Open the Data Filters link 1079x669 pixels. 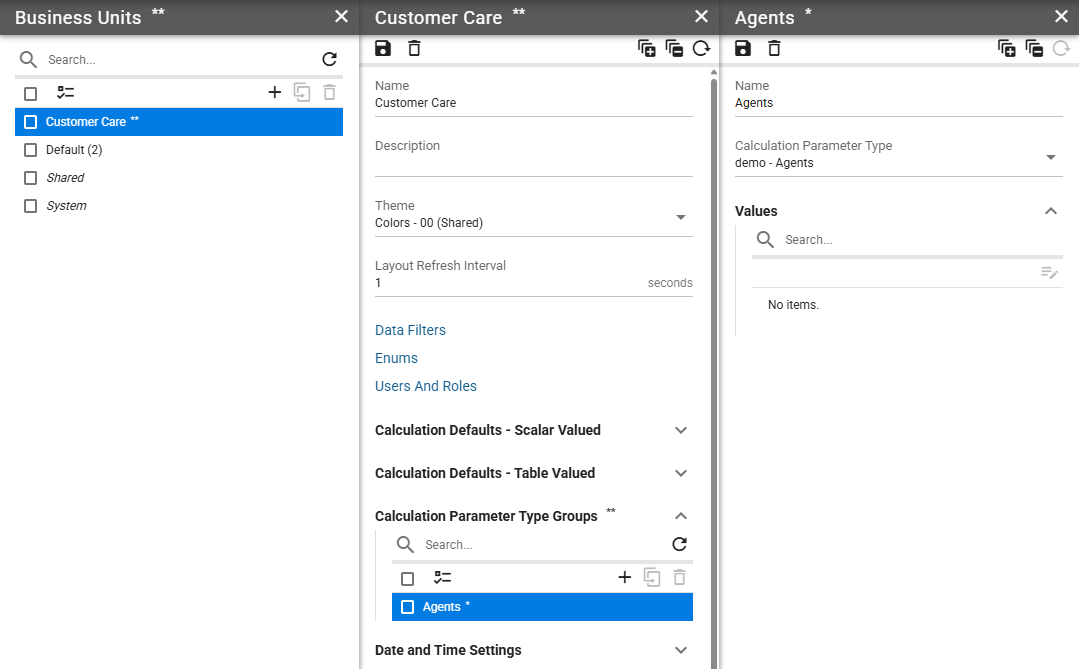coord(410,330)
